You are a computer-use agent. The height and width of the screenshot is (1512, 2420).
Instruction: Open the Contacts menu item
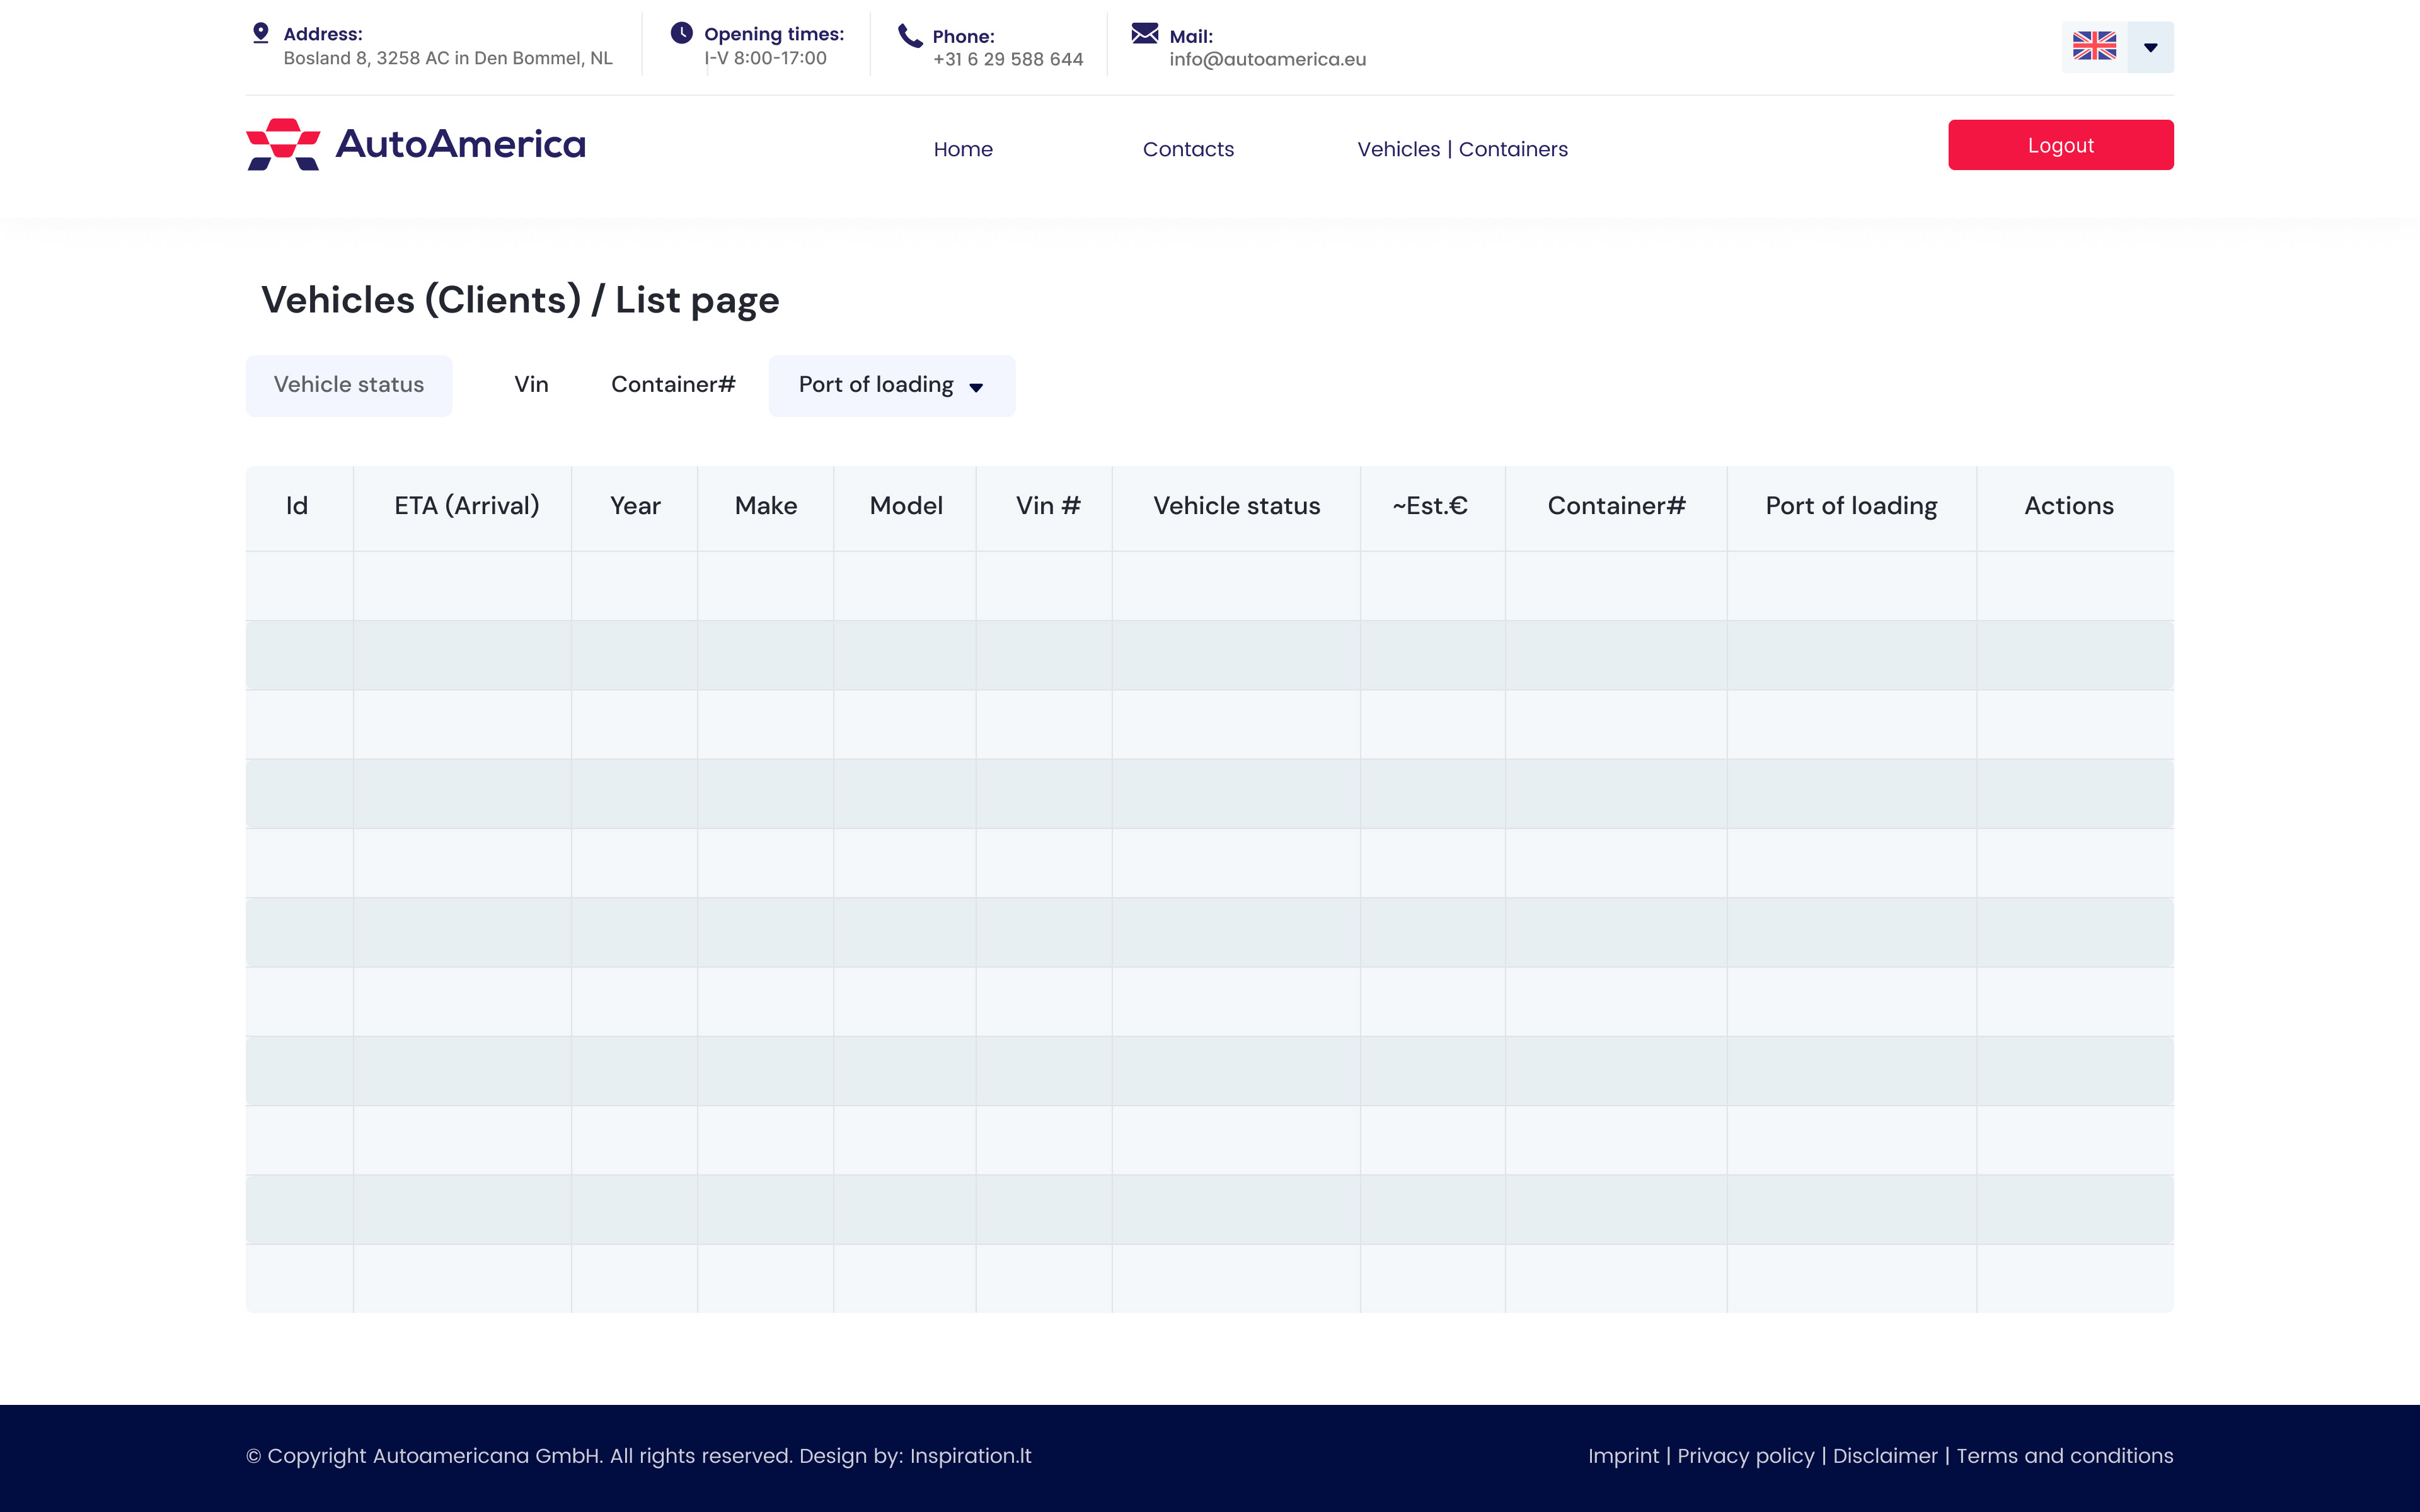click(1188, 149)
